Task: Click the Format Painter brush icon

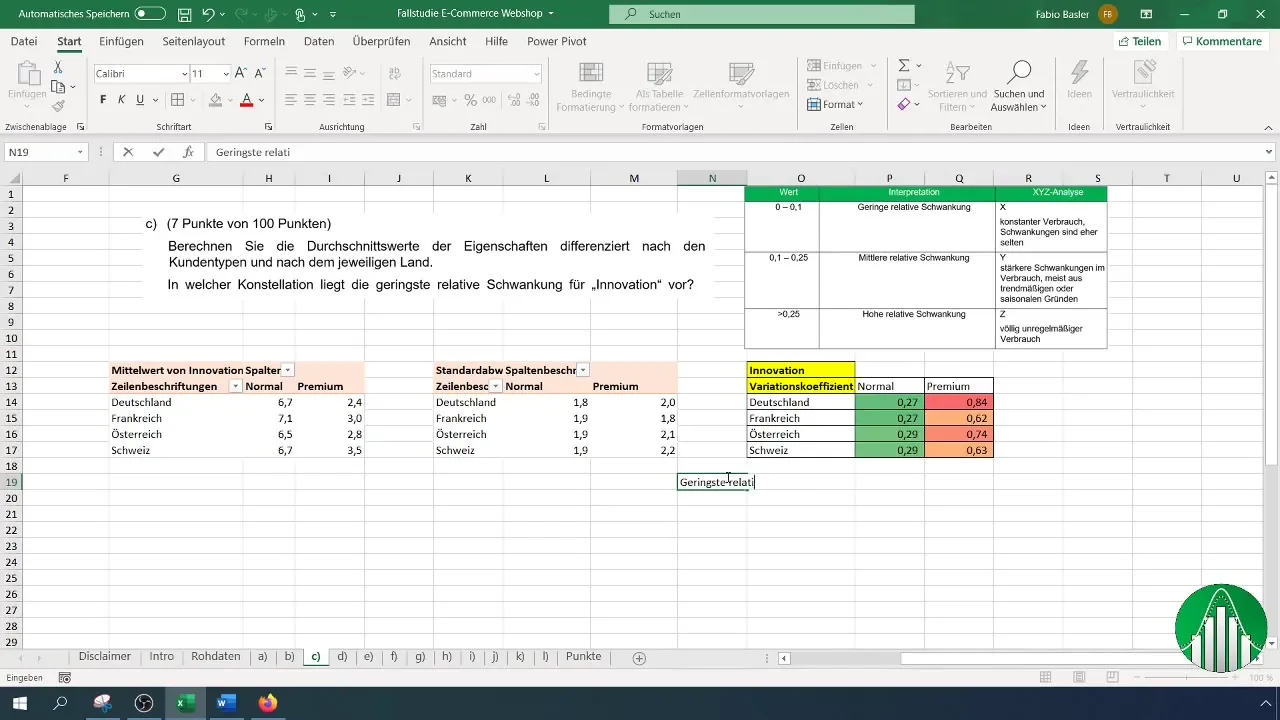Action: point(59,106)
